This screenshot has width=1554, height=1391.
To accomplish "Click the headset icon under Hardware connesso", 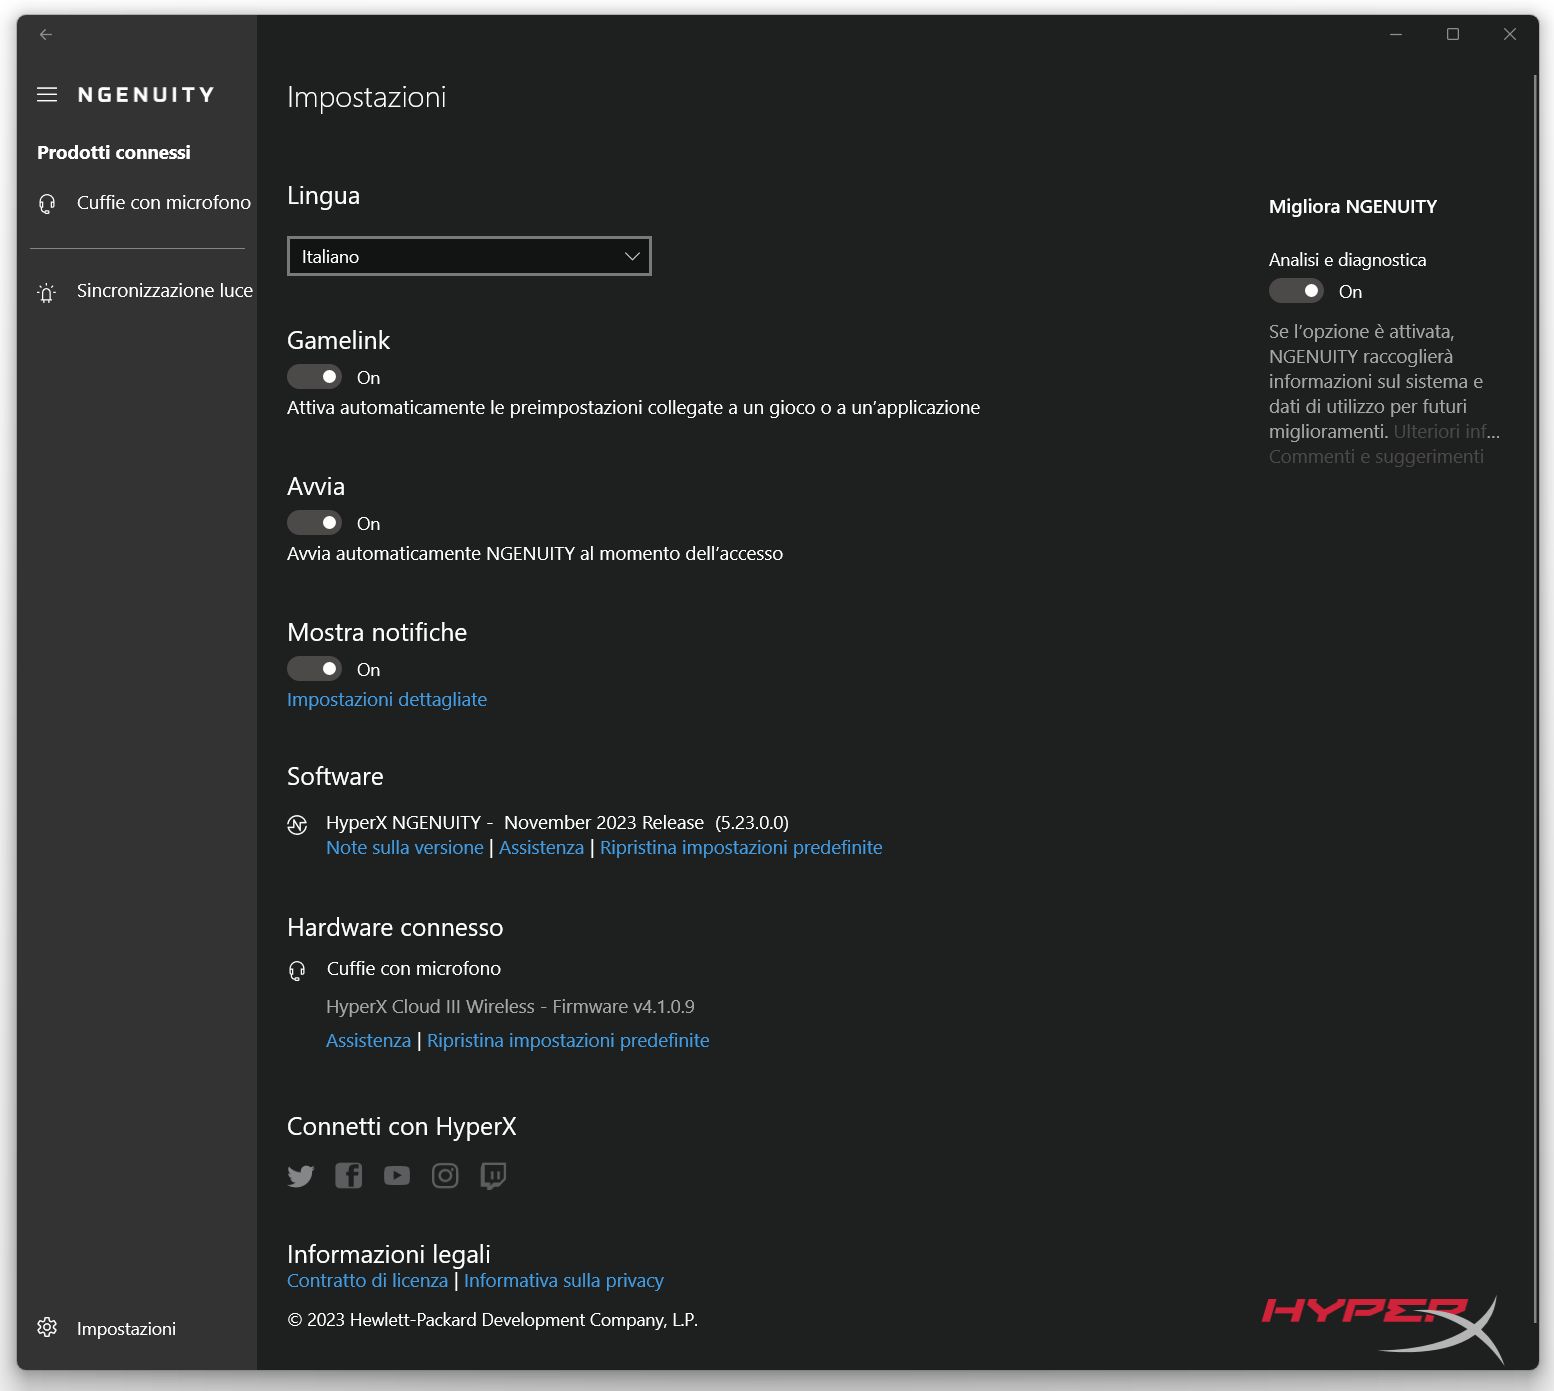I will (297, 970).
